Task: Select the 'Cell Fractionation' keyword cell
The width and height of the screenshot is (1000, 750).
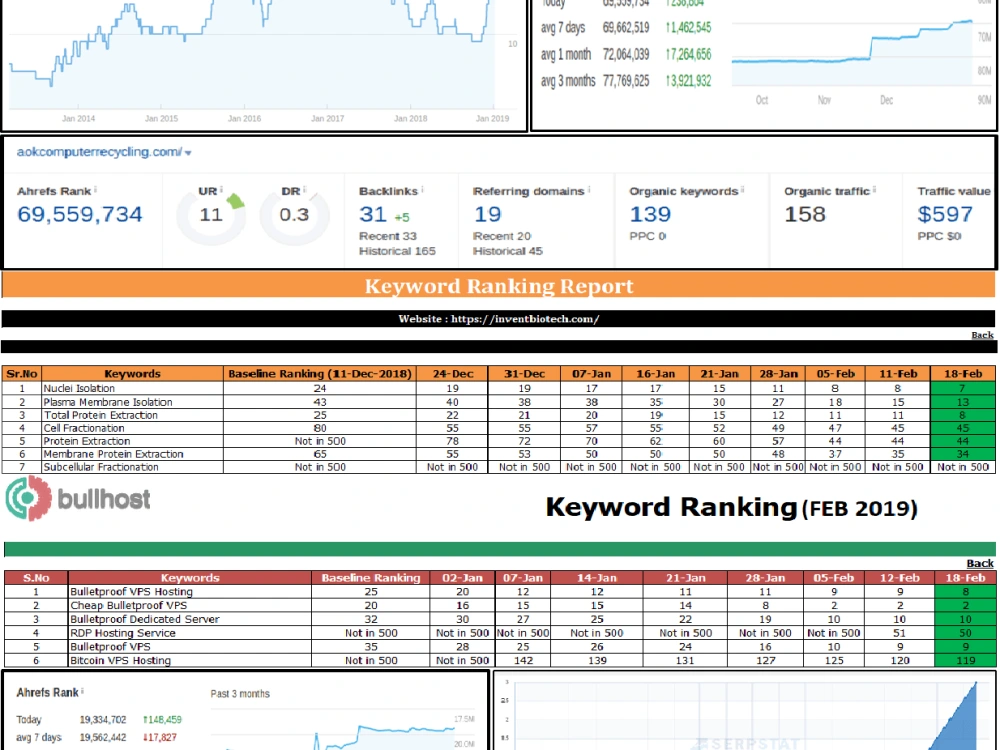Action: [133, 429]
